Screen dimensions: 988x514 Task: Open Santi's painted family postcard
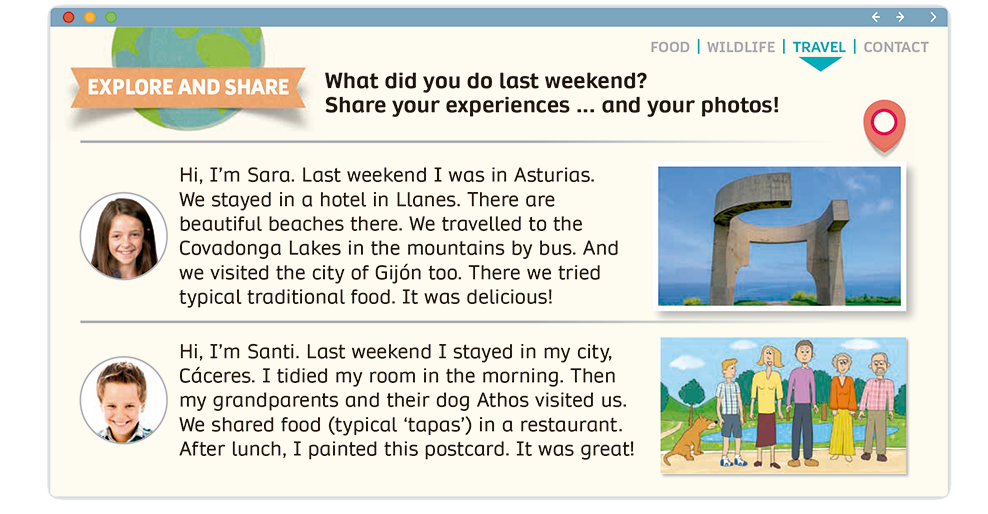784,405
